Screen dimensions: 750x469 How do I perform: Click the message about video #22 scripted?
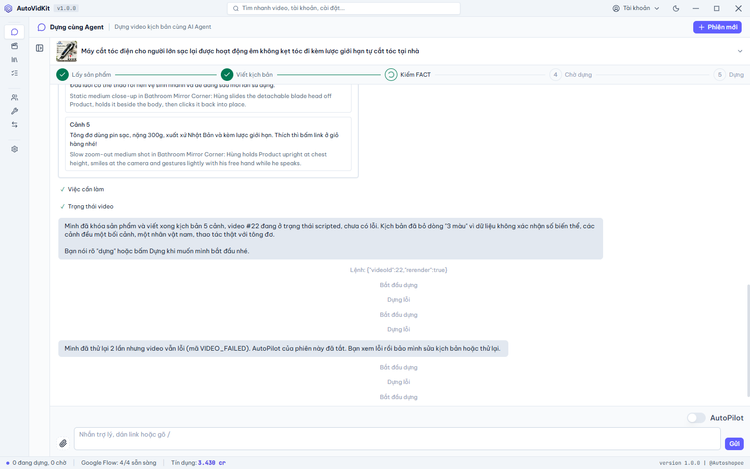click(331, 239)
